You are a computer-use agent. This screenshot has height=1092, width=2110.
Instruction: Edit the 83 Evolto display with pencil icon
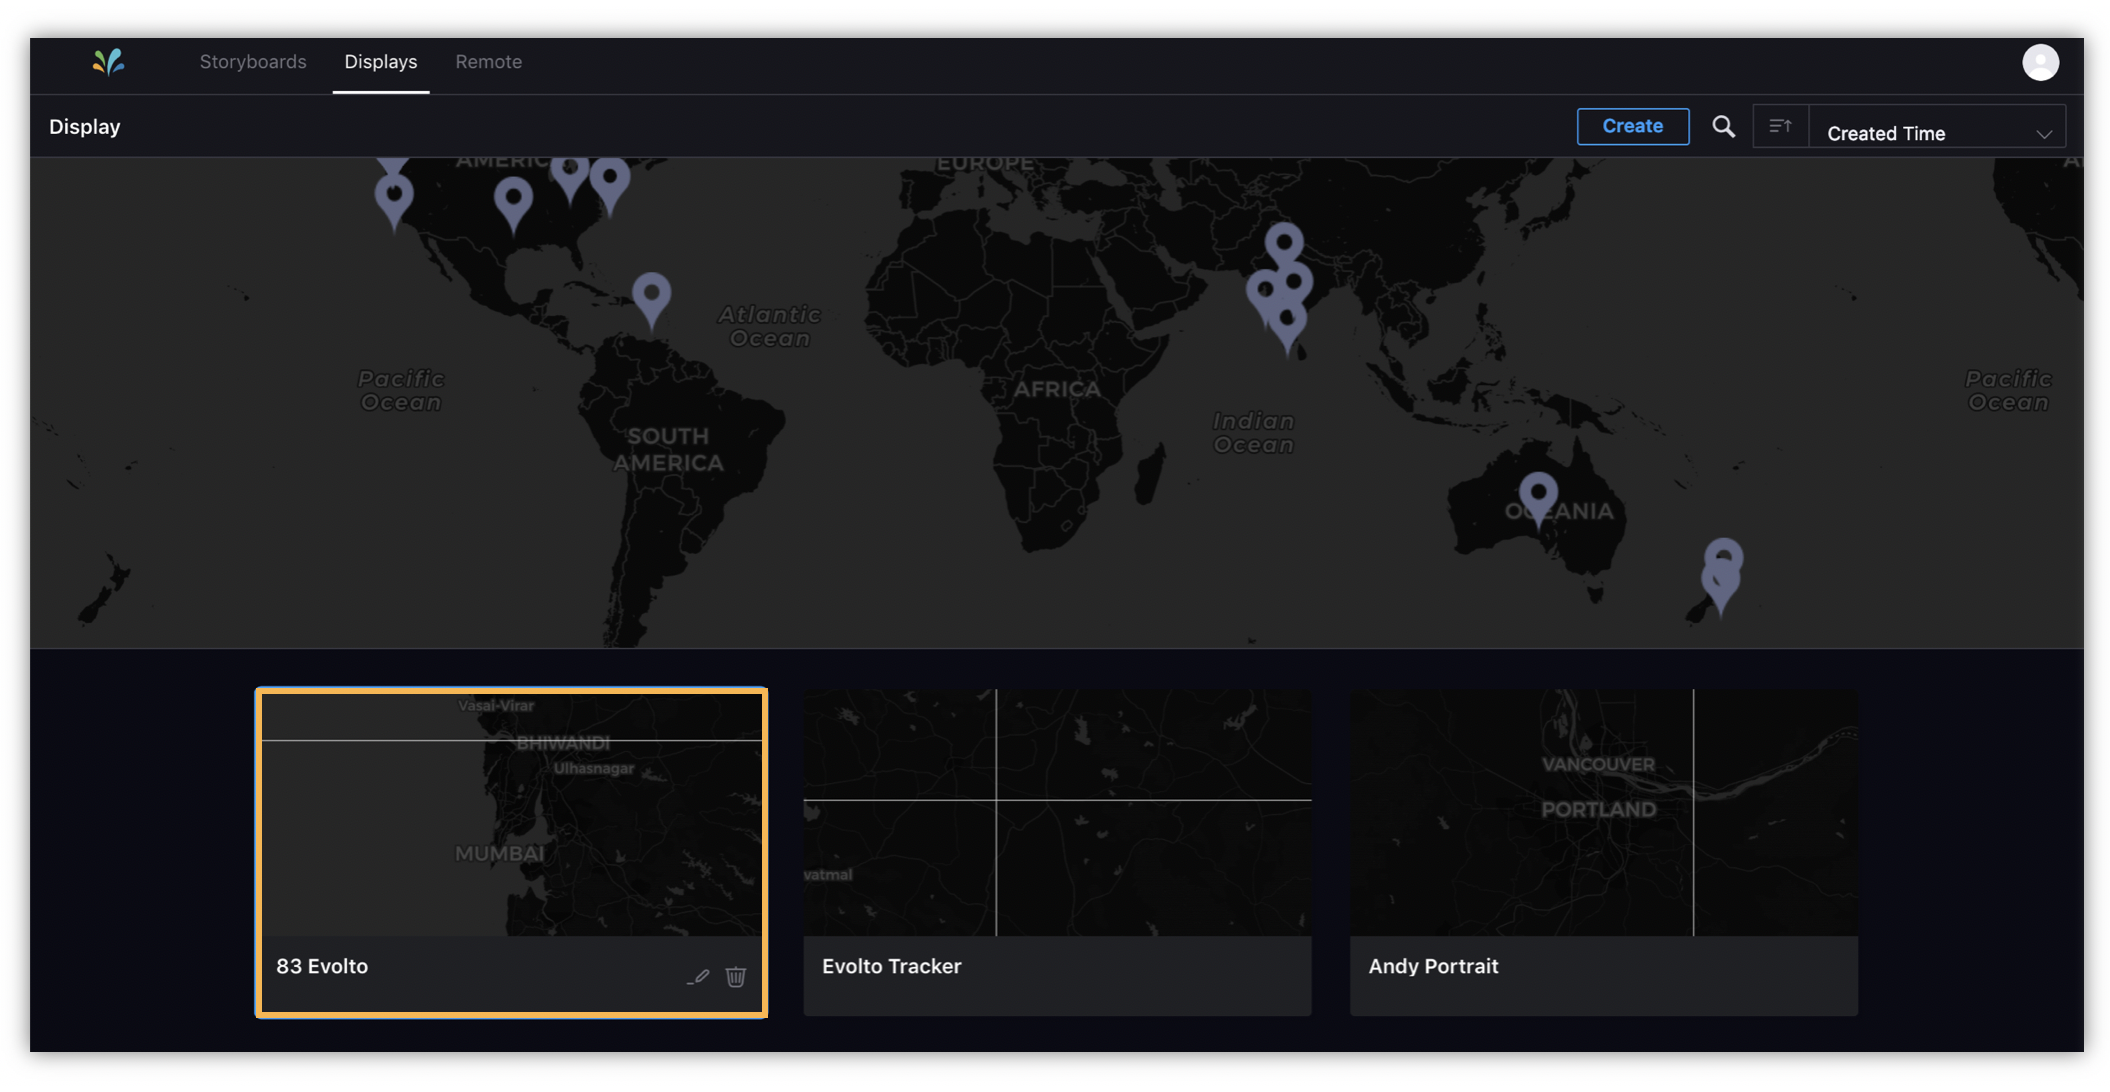[699, 976]
